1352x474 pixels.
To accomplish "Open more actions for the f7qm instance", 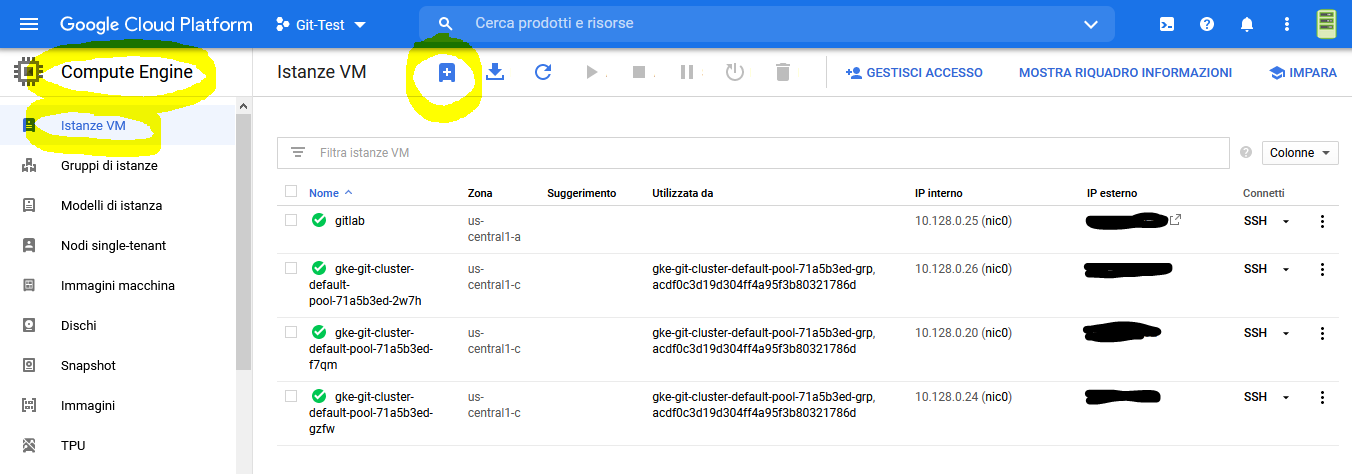I will pos(1323,333).
